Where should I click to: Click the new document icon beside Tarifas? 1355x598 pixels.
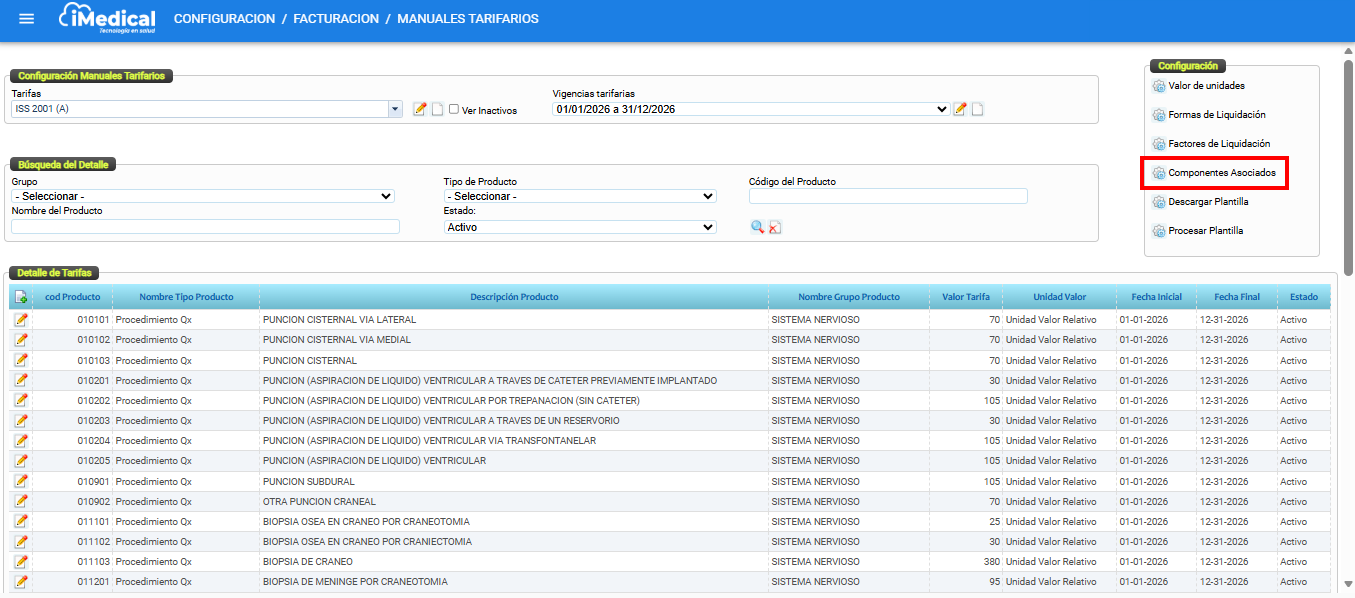point(437,109)
